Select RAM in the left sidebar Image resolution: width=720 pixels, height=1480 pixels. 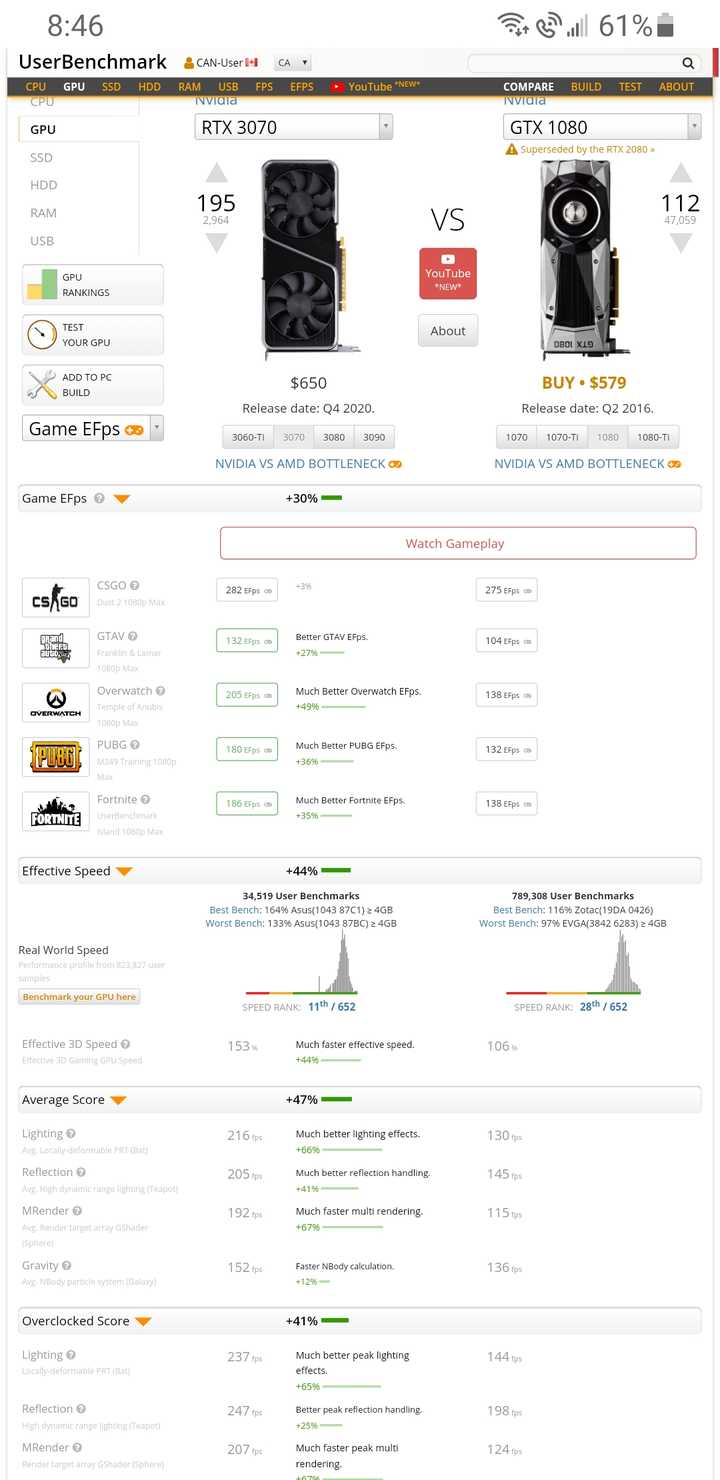pyautogui.click(x=44, y=213)
